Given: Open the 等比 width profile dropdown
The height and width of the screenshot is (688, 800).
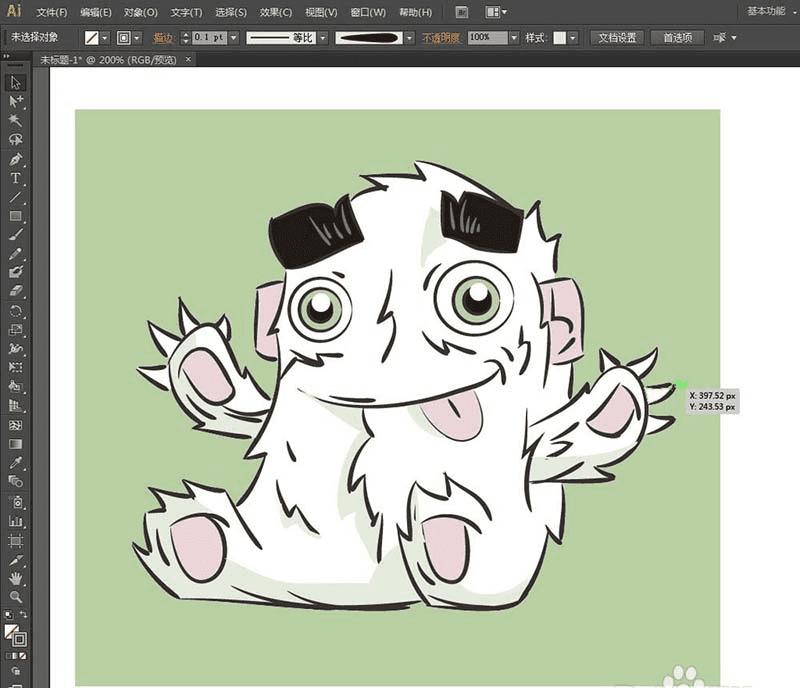Looking at the screenshot, I should [322, 38].
